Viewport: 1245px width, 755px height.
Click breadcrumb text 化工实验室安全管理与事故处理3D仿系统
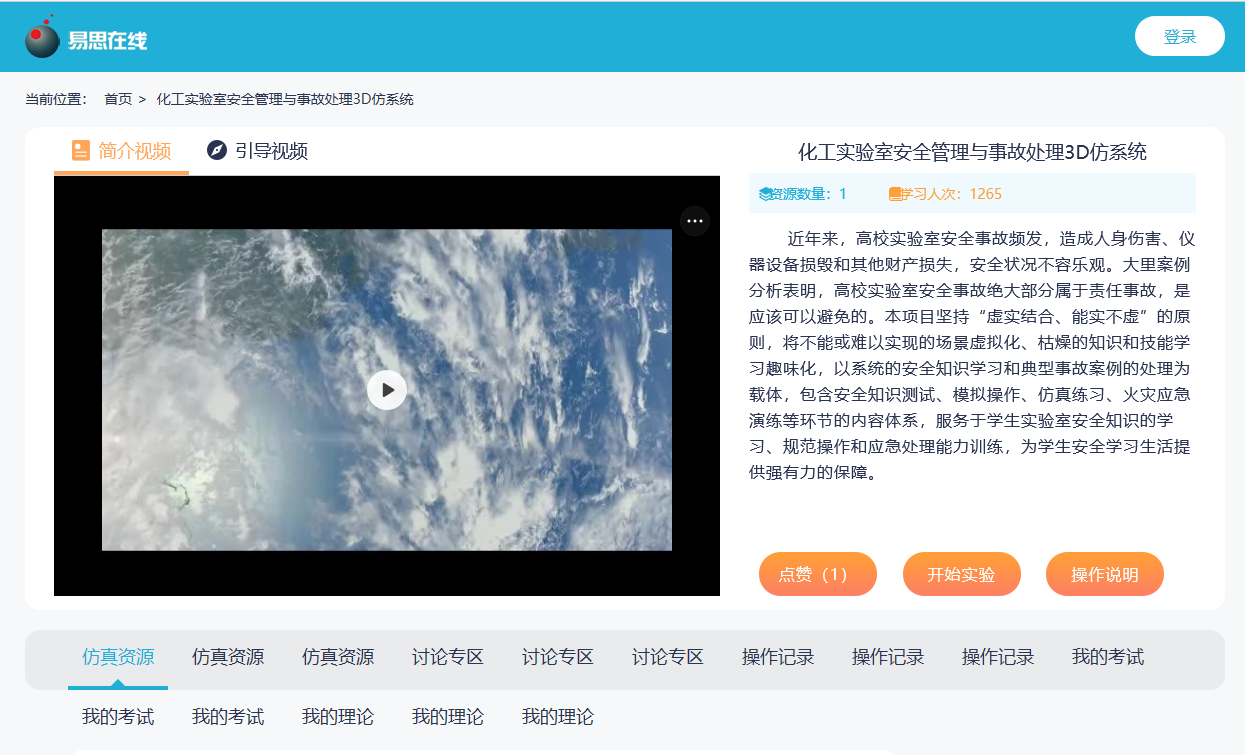(285, 99)
